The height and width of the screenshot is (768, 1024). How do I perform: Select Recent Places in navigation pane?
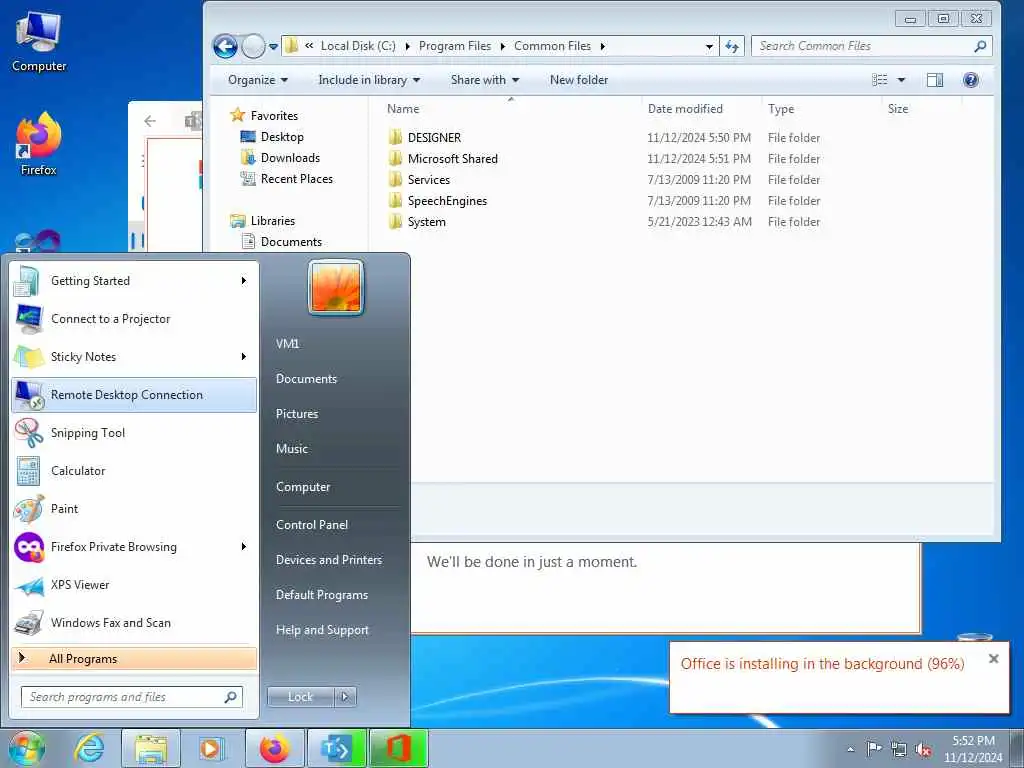click(x=296, y=178)
